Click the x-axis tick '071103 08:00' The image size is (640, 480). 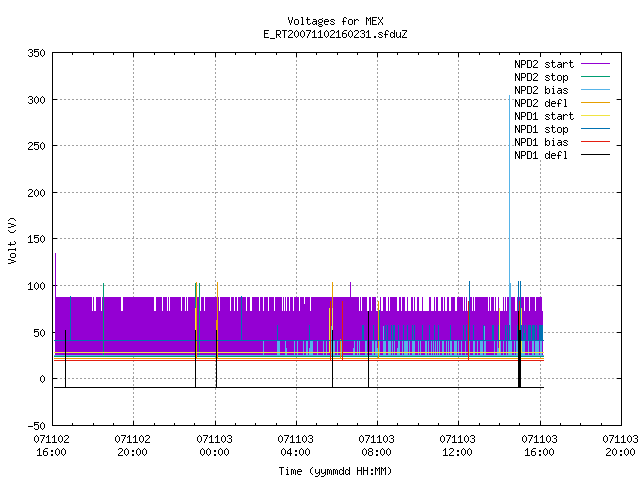click(377, 446)
